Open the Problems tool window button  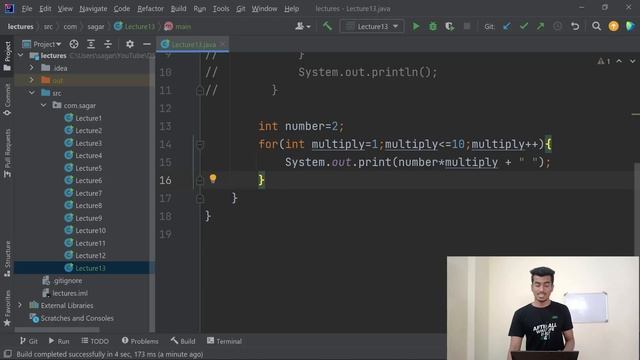click(140, 341)
